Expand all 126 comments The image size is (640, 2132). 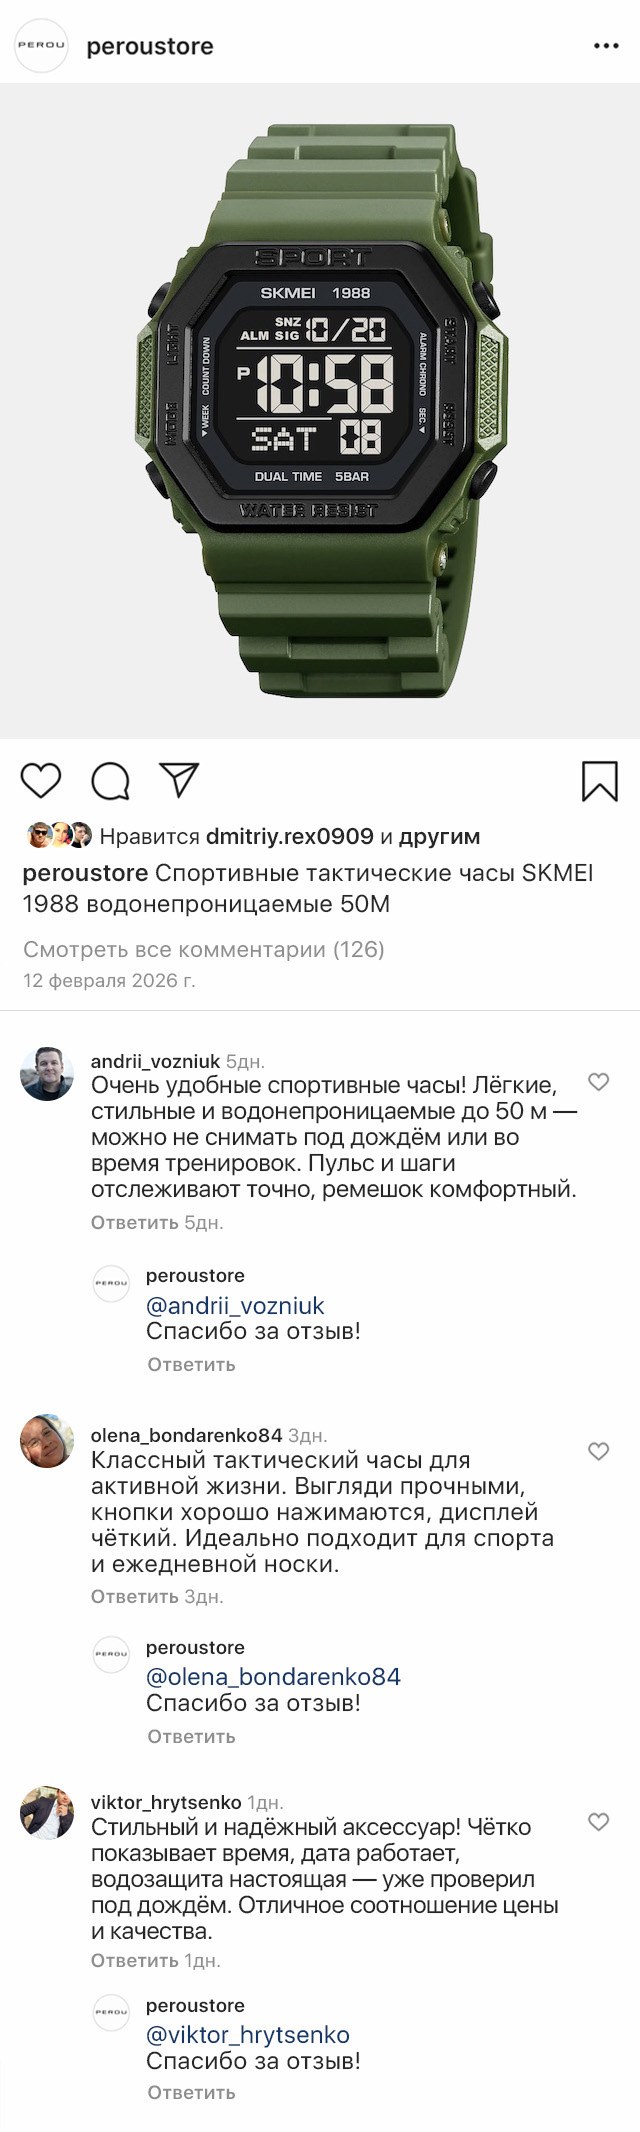(x=203, y=949)
